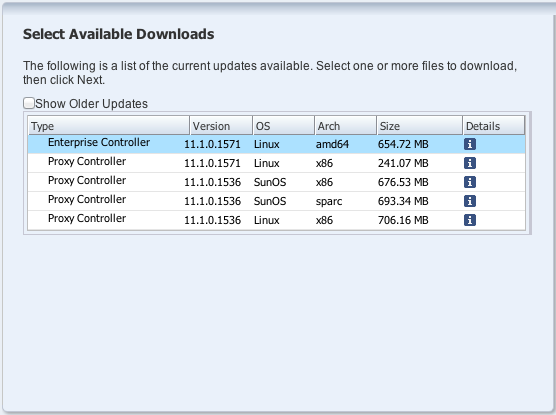This screenshot has width=556, height=415.
Task: Open details icon for the 676.53 MB download
Action: (469, 182)
